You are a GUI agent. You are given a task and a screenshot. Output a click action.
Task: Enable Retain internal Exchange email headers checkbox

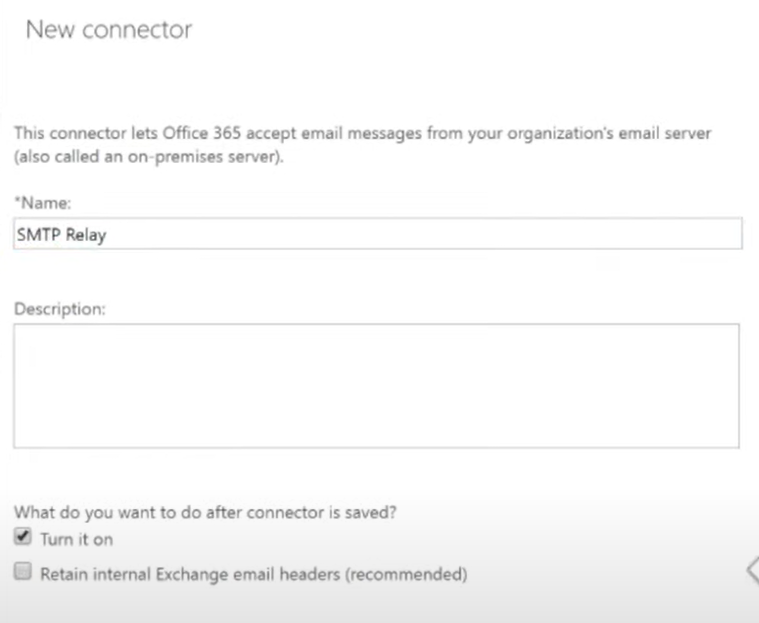click(x=23, y=571)
